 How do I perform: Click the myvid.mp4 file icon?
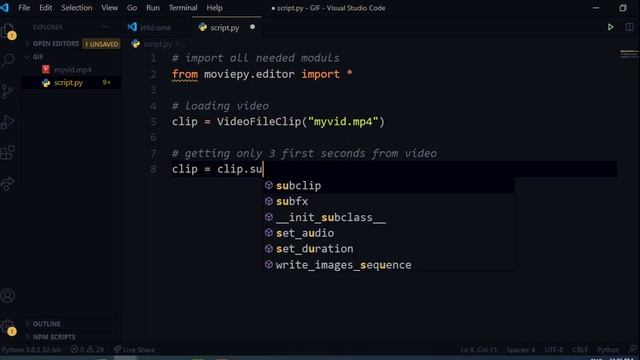click(46, 69)
